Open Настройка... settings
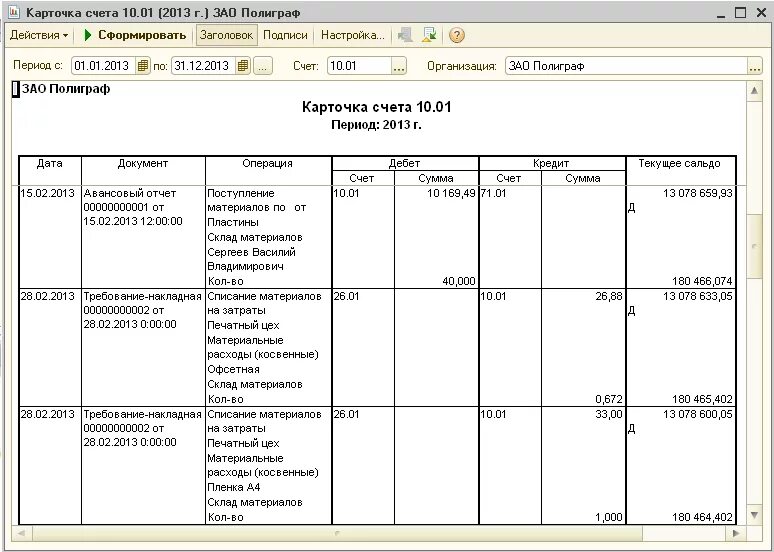This screenshot has width=774, height=552. (x=352, y=35)
